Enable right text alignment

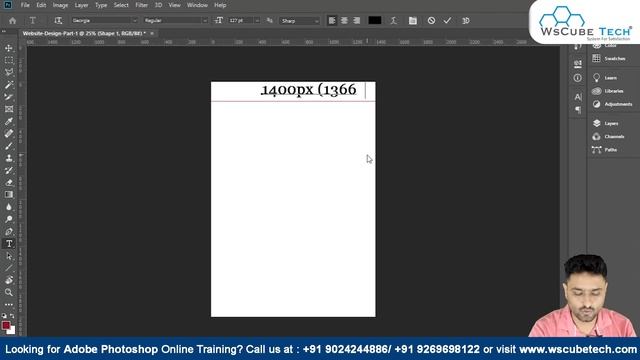pyautogui.click(x=357, y=20)
